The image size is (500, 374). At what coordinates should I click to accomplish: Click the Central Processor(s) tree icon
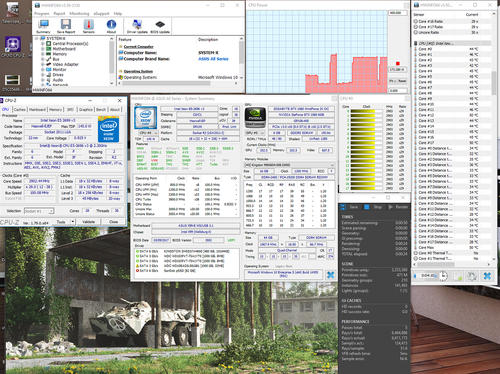click(x=49, y=44)
